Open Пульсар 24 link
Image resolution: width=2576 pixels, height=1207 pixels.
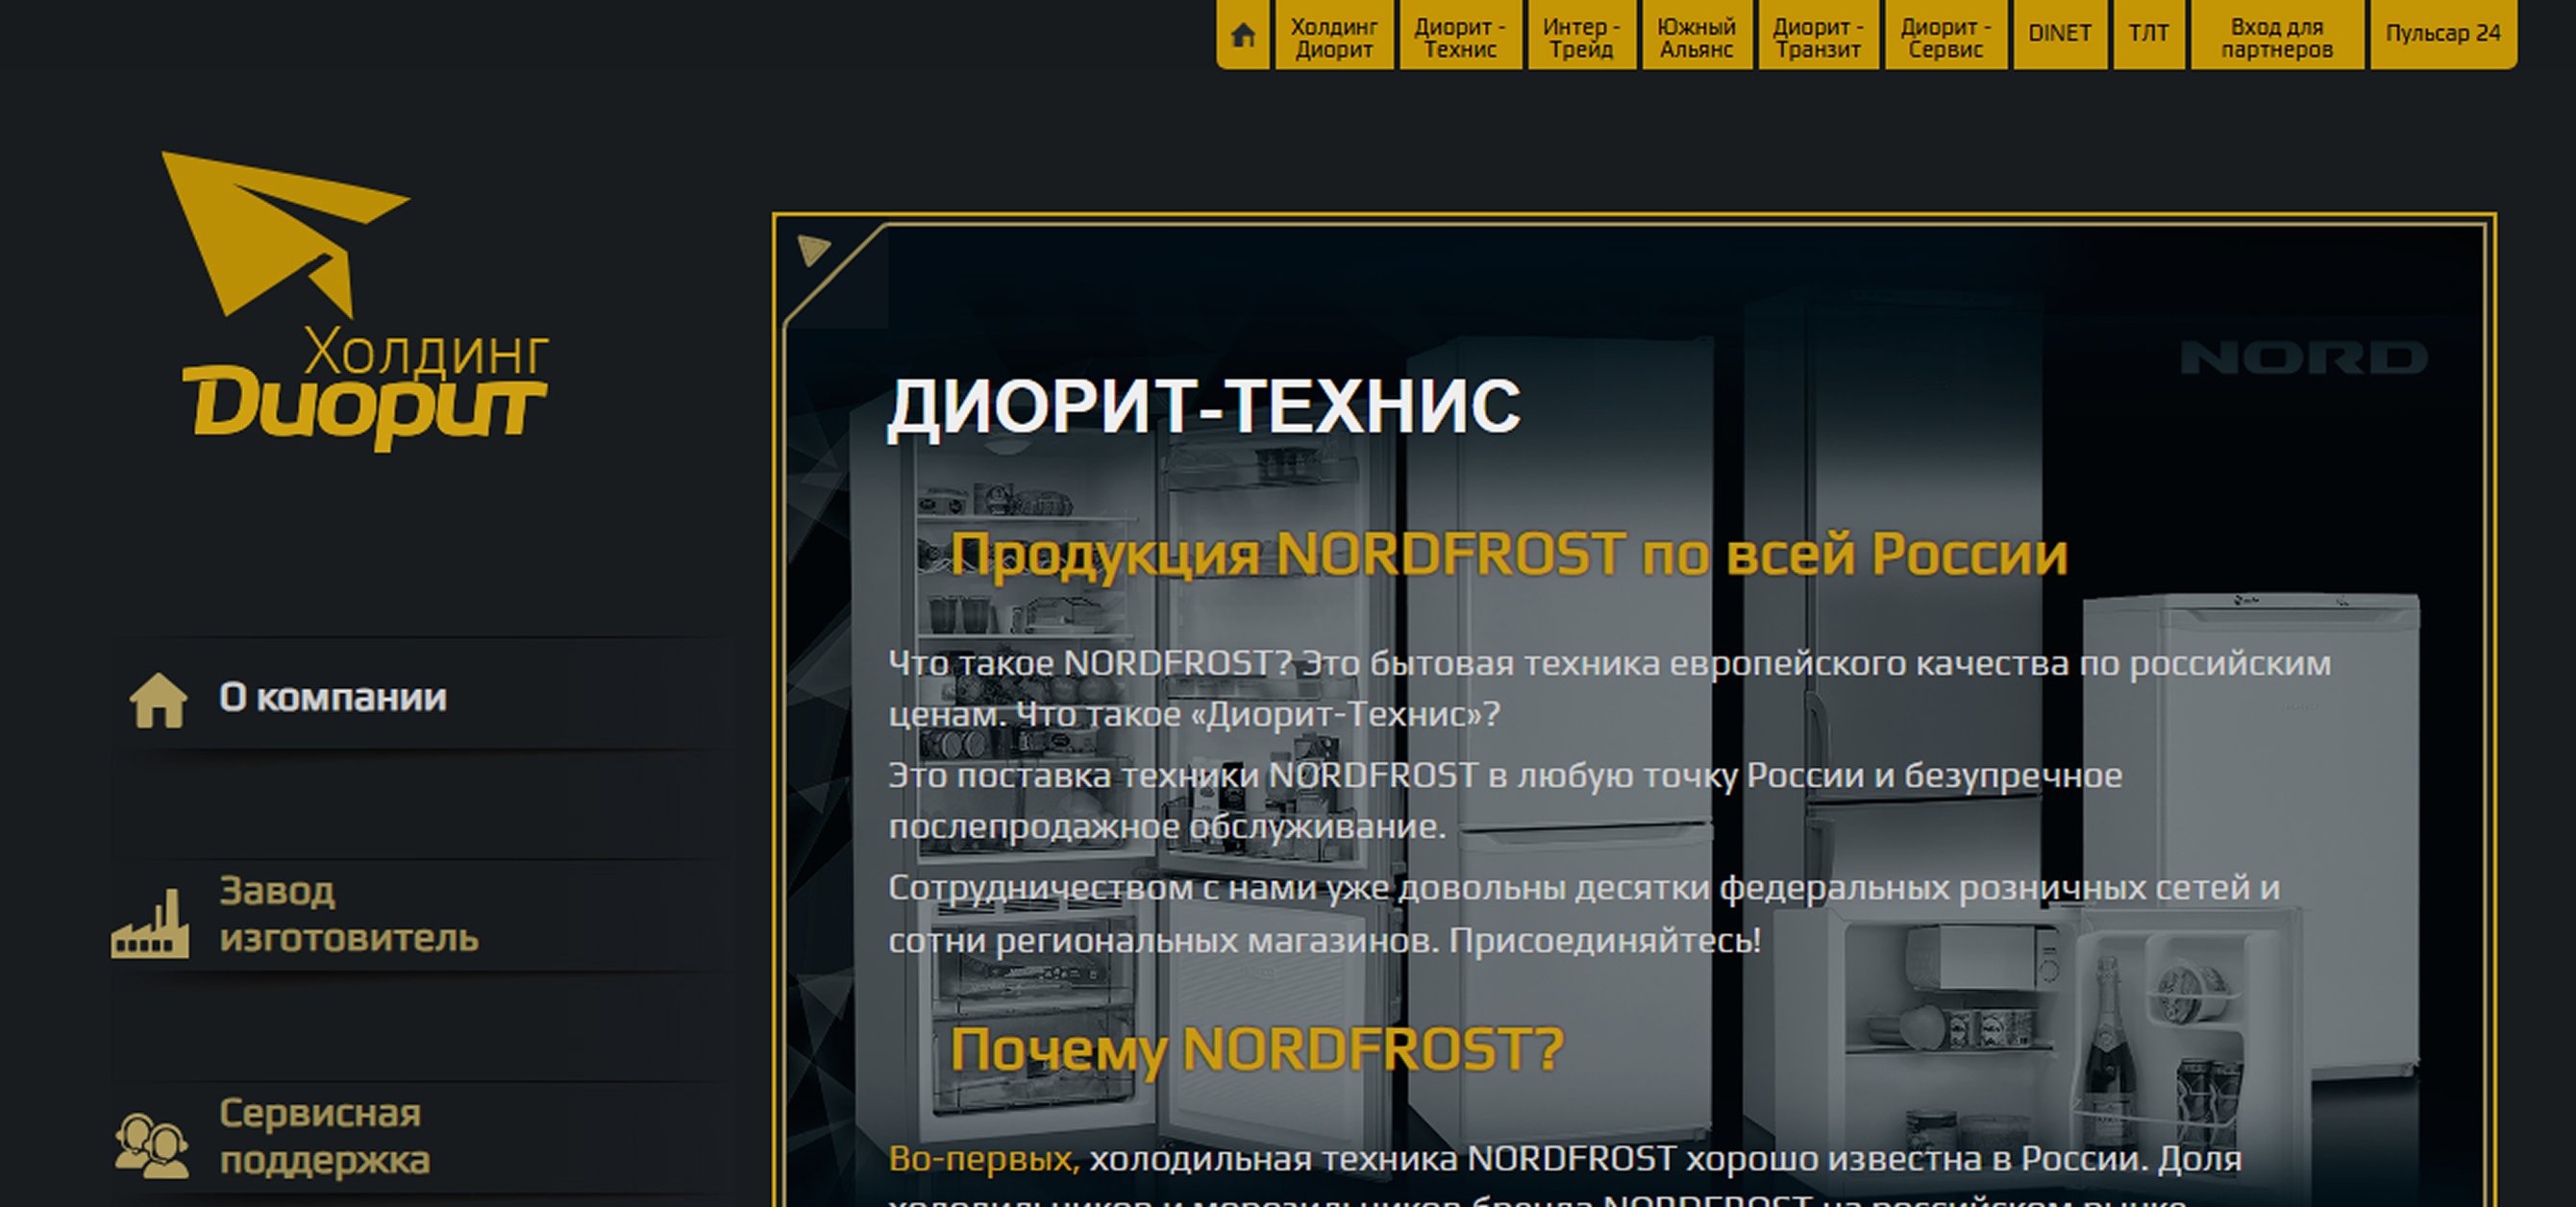[x=2442, y=34]
